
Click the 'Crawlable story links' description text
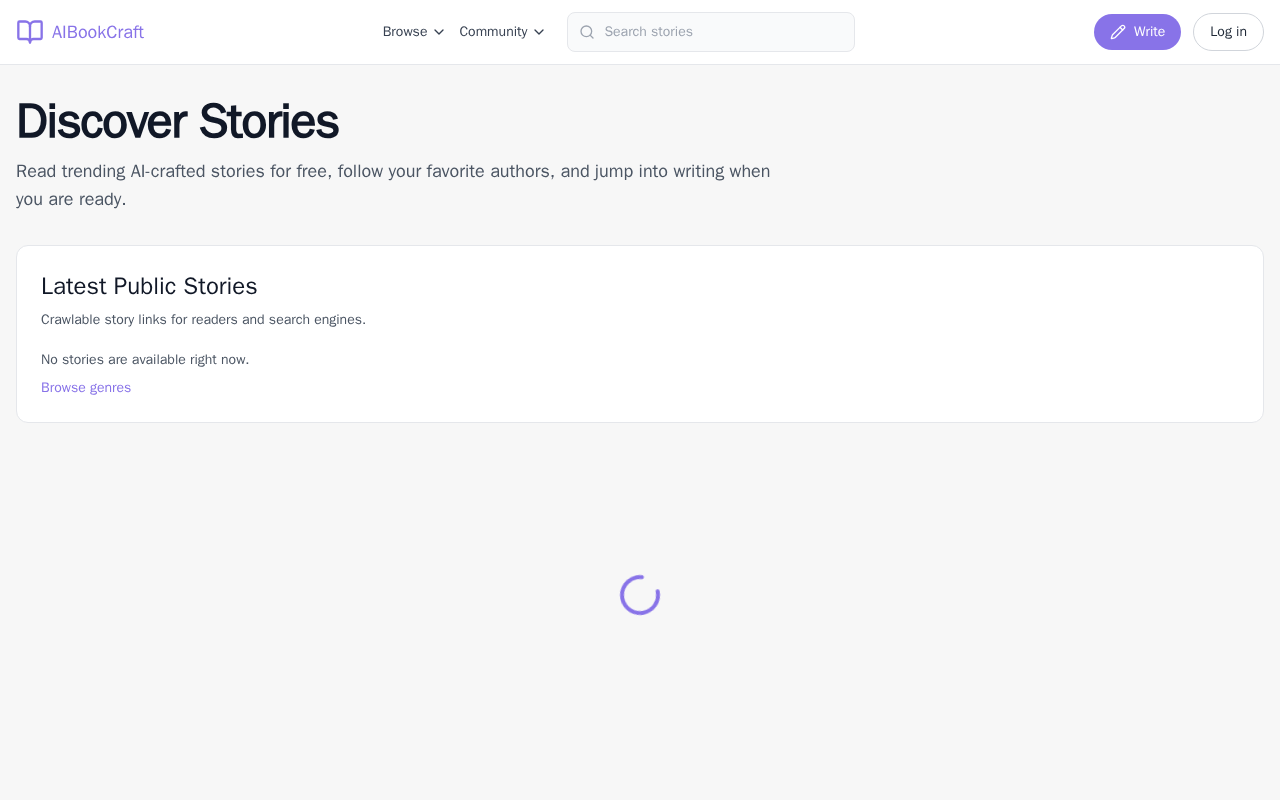click(x=203, y=320)
